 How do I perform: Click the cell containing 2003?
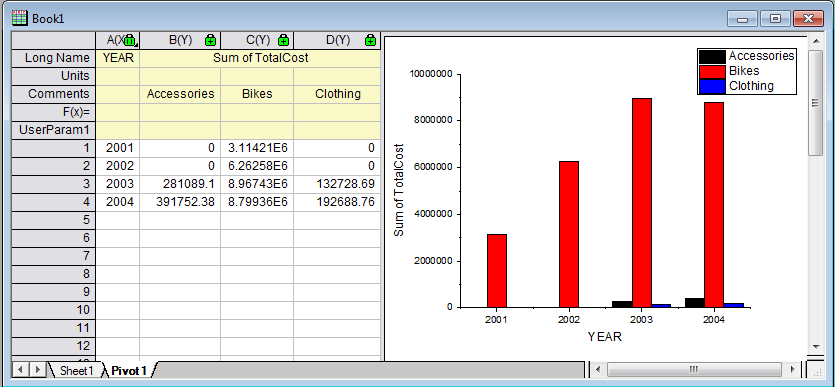118,184
